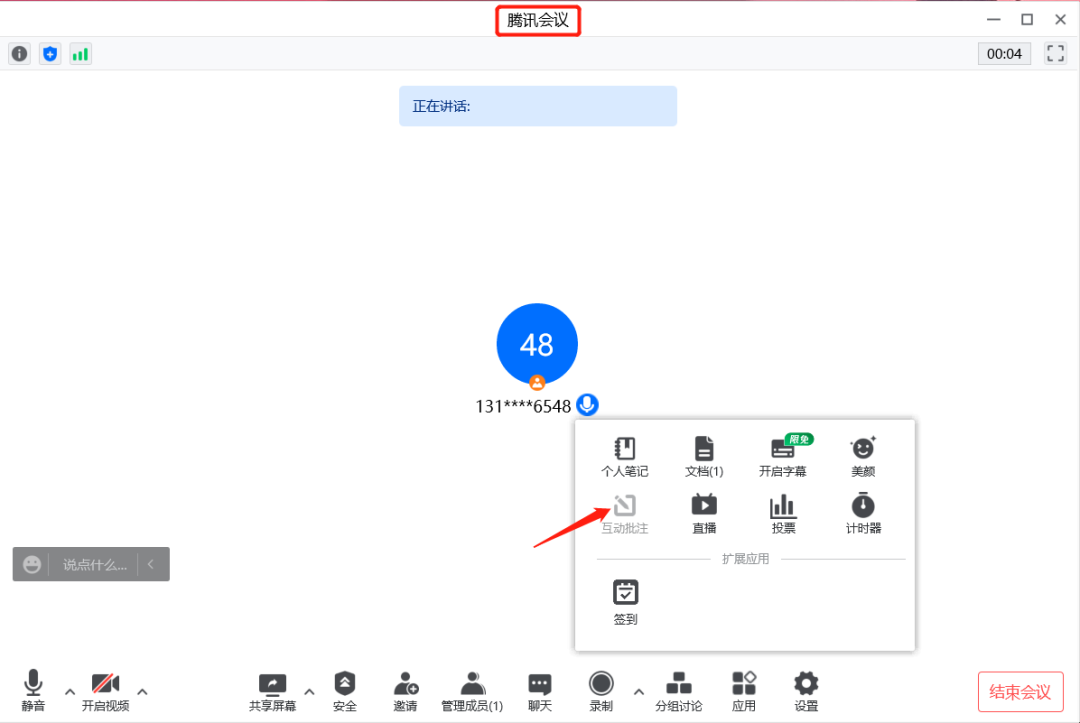The width and height of the screenshot is (1080, 723).
Task: Close the 腾讯会议 window
Action: pos(1061,19)
